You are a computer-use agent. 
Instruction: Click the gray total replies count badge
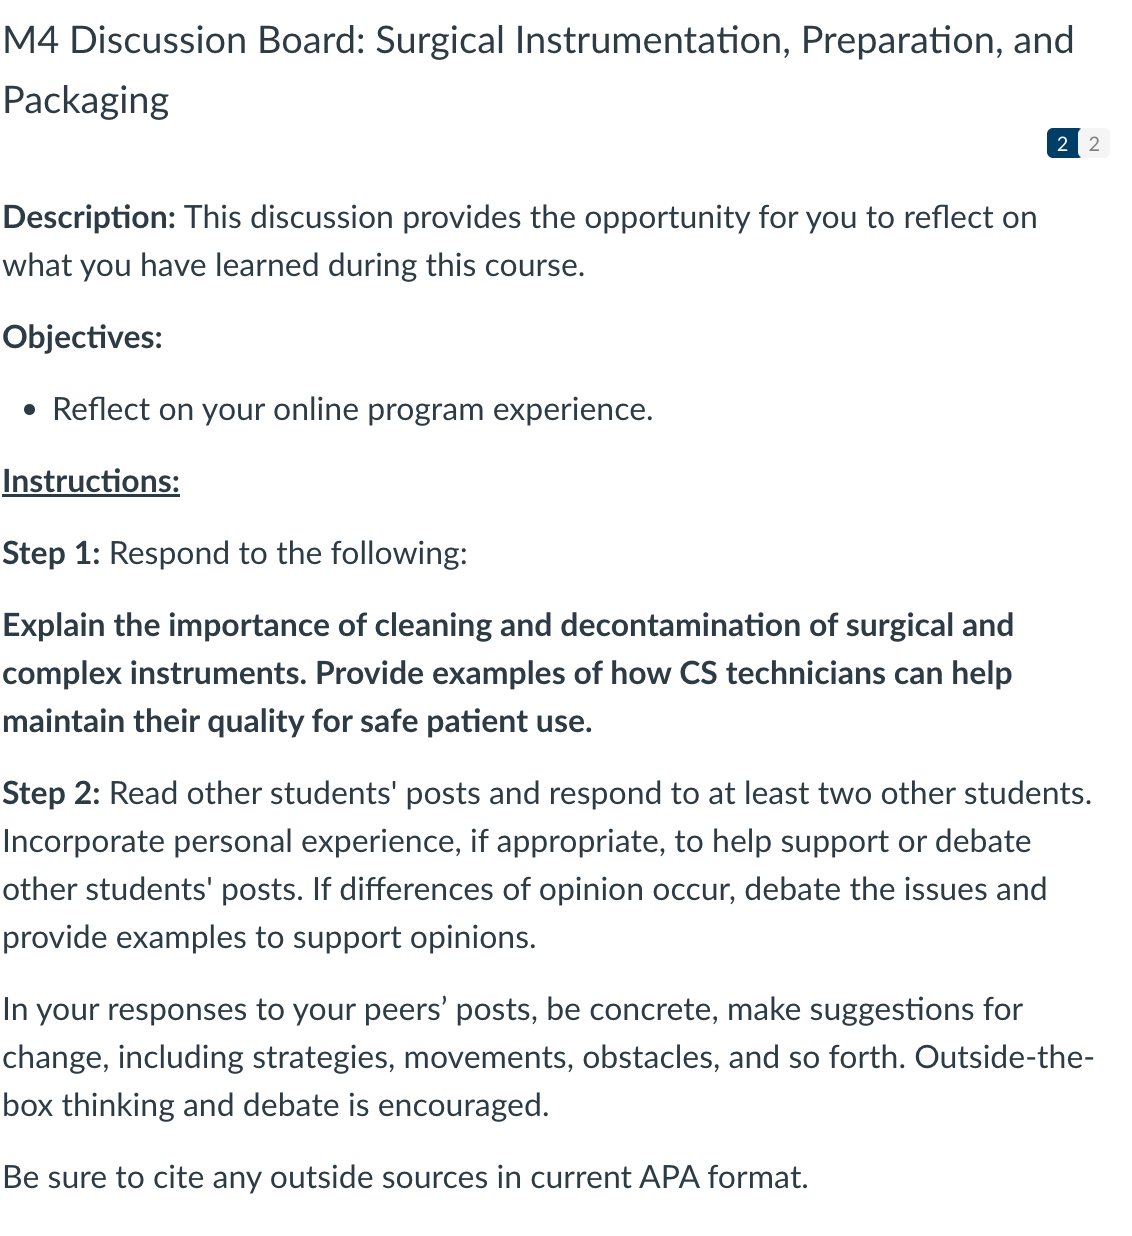pyautogui.click(x=1094, y=144)
